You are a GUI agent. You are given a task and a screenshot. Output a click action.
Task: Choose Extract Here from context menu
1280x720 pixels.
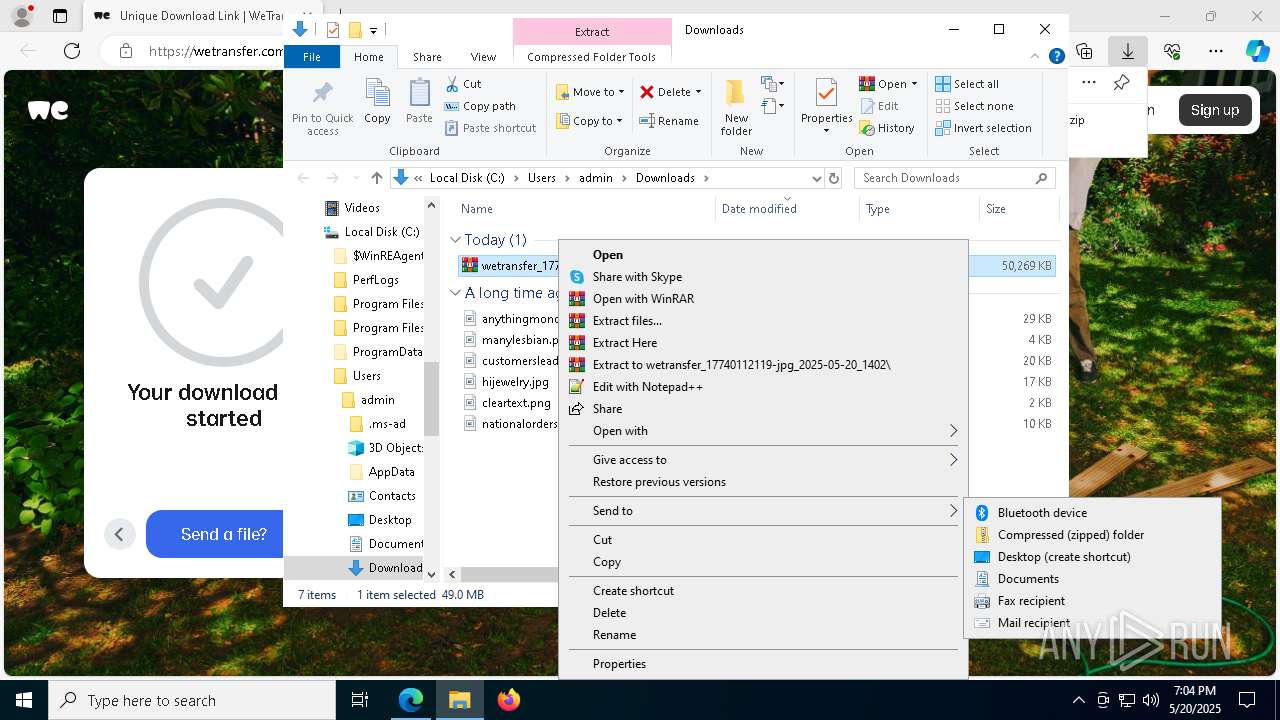[763, 343]
